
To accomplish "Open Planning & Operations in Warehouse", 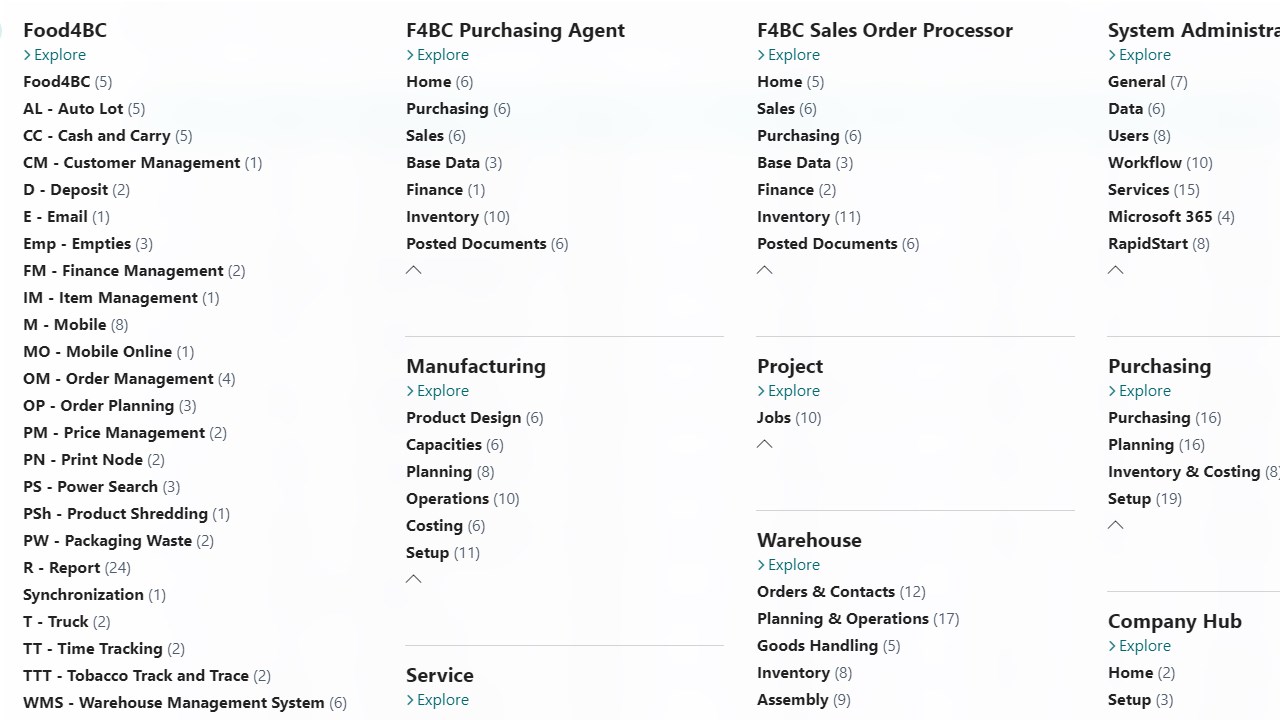I will tap(843, 619).
